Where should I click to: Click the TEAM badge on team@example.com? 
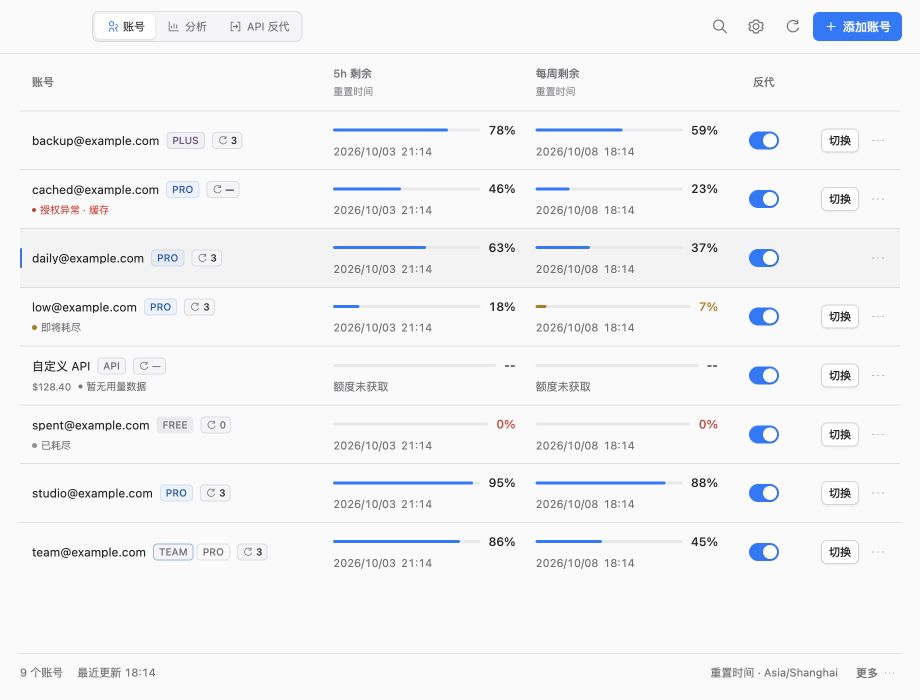point(173,552)
